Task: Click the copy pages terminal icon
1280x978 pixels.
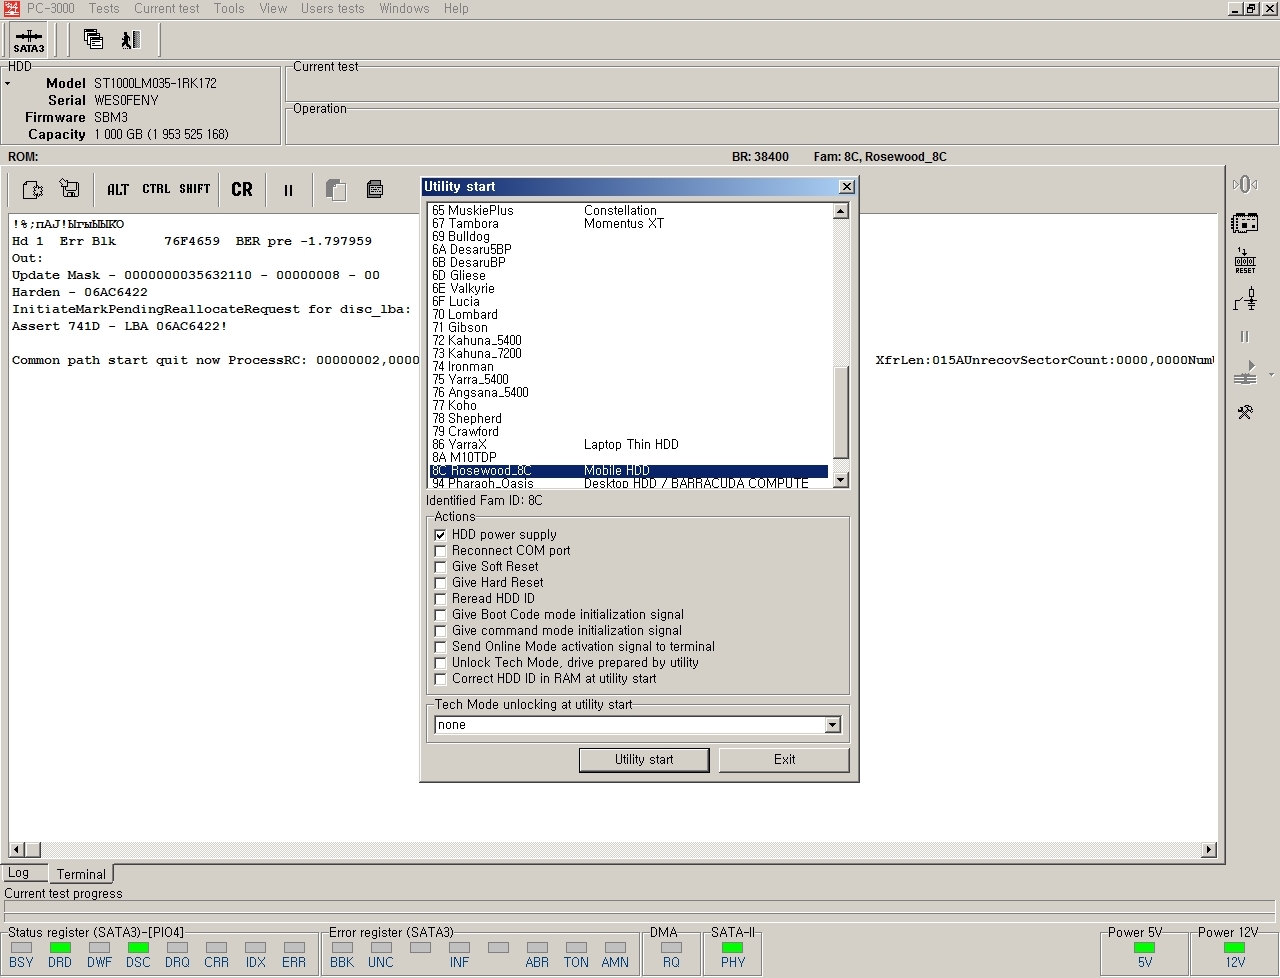Action: click(x=336, y=189)
